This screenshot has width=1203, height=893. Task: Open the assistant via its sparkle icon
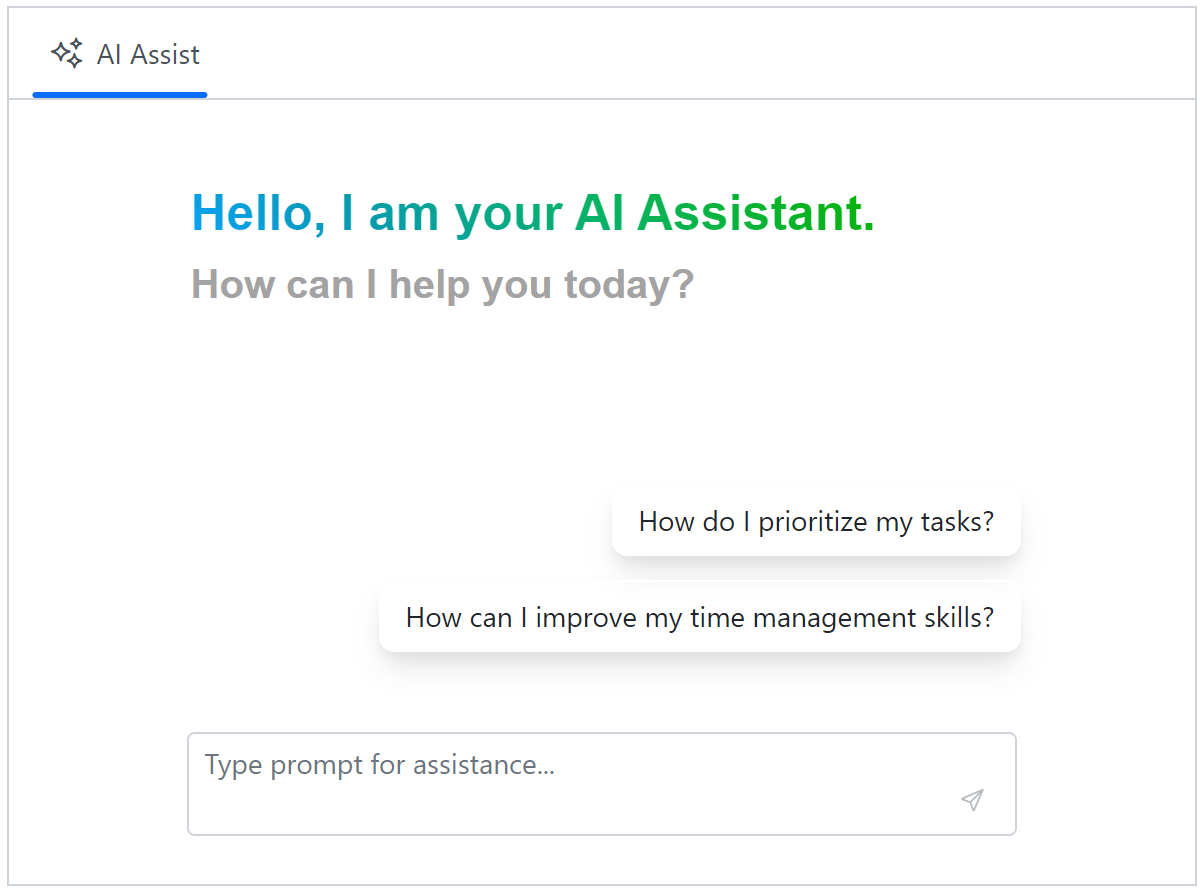[x=66, y=54]
